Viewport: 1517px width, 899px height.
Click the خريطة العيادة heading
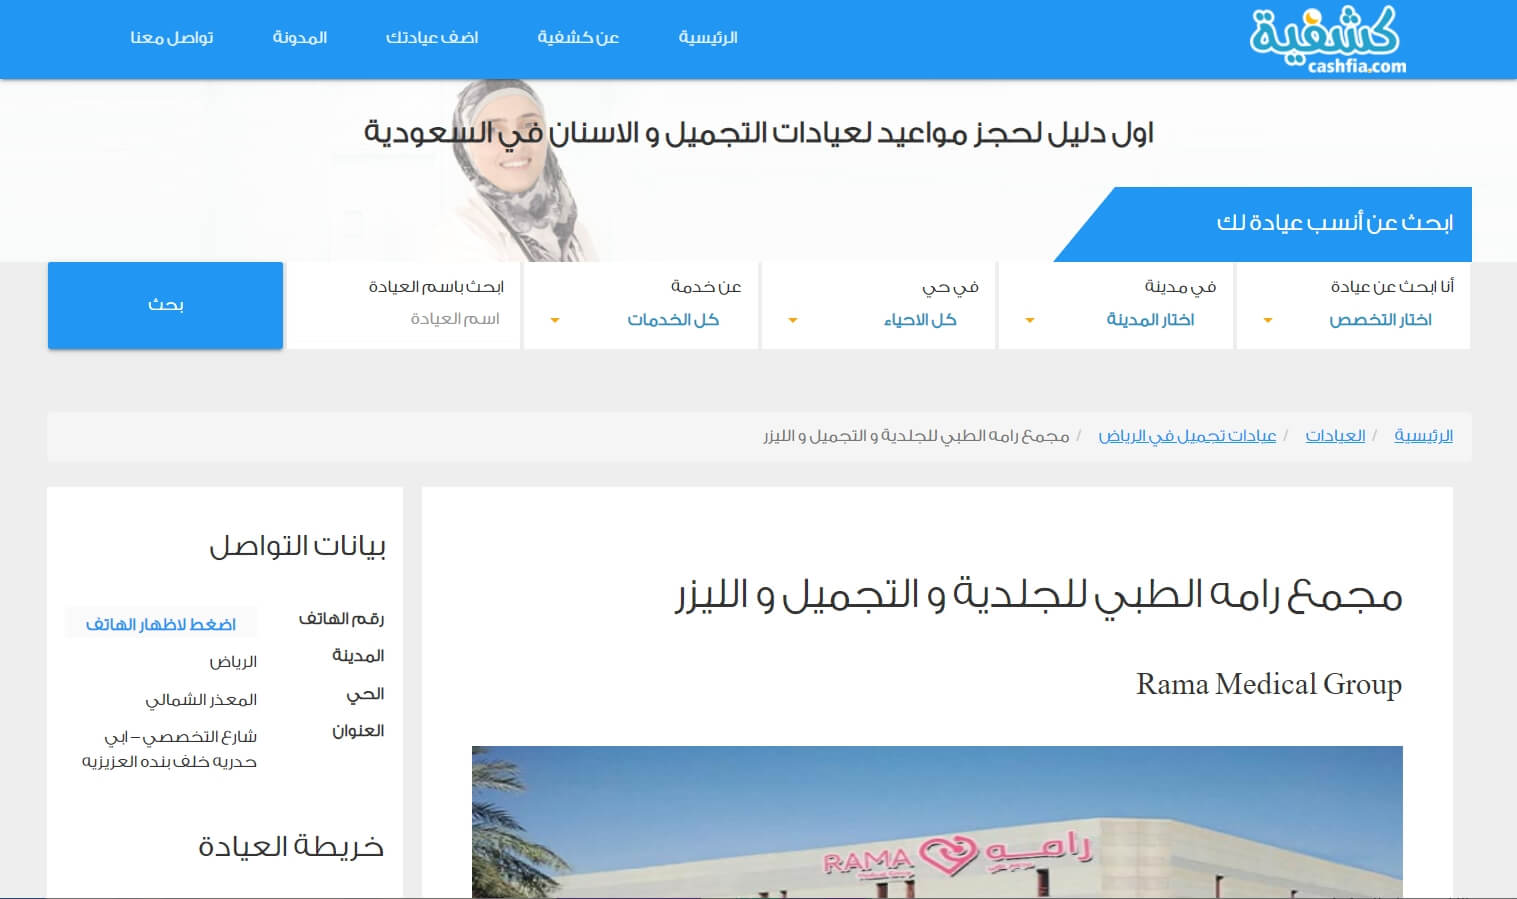point(291,847)
